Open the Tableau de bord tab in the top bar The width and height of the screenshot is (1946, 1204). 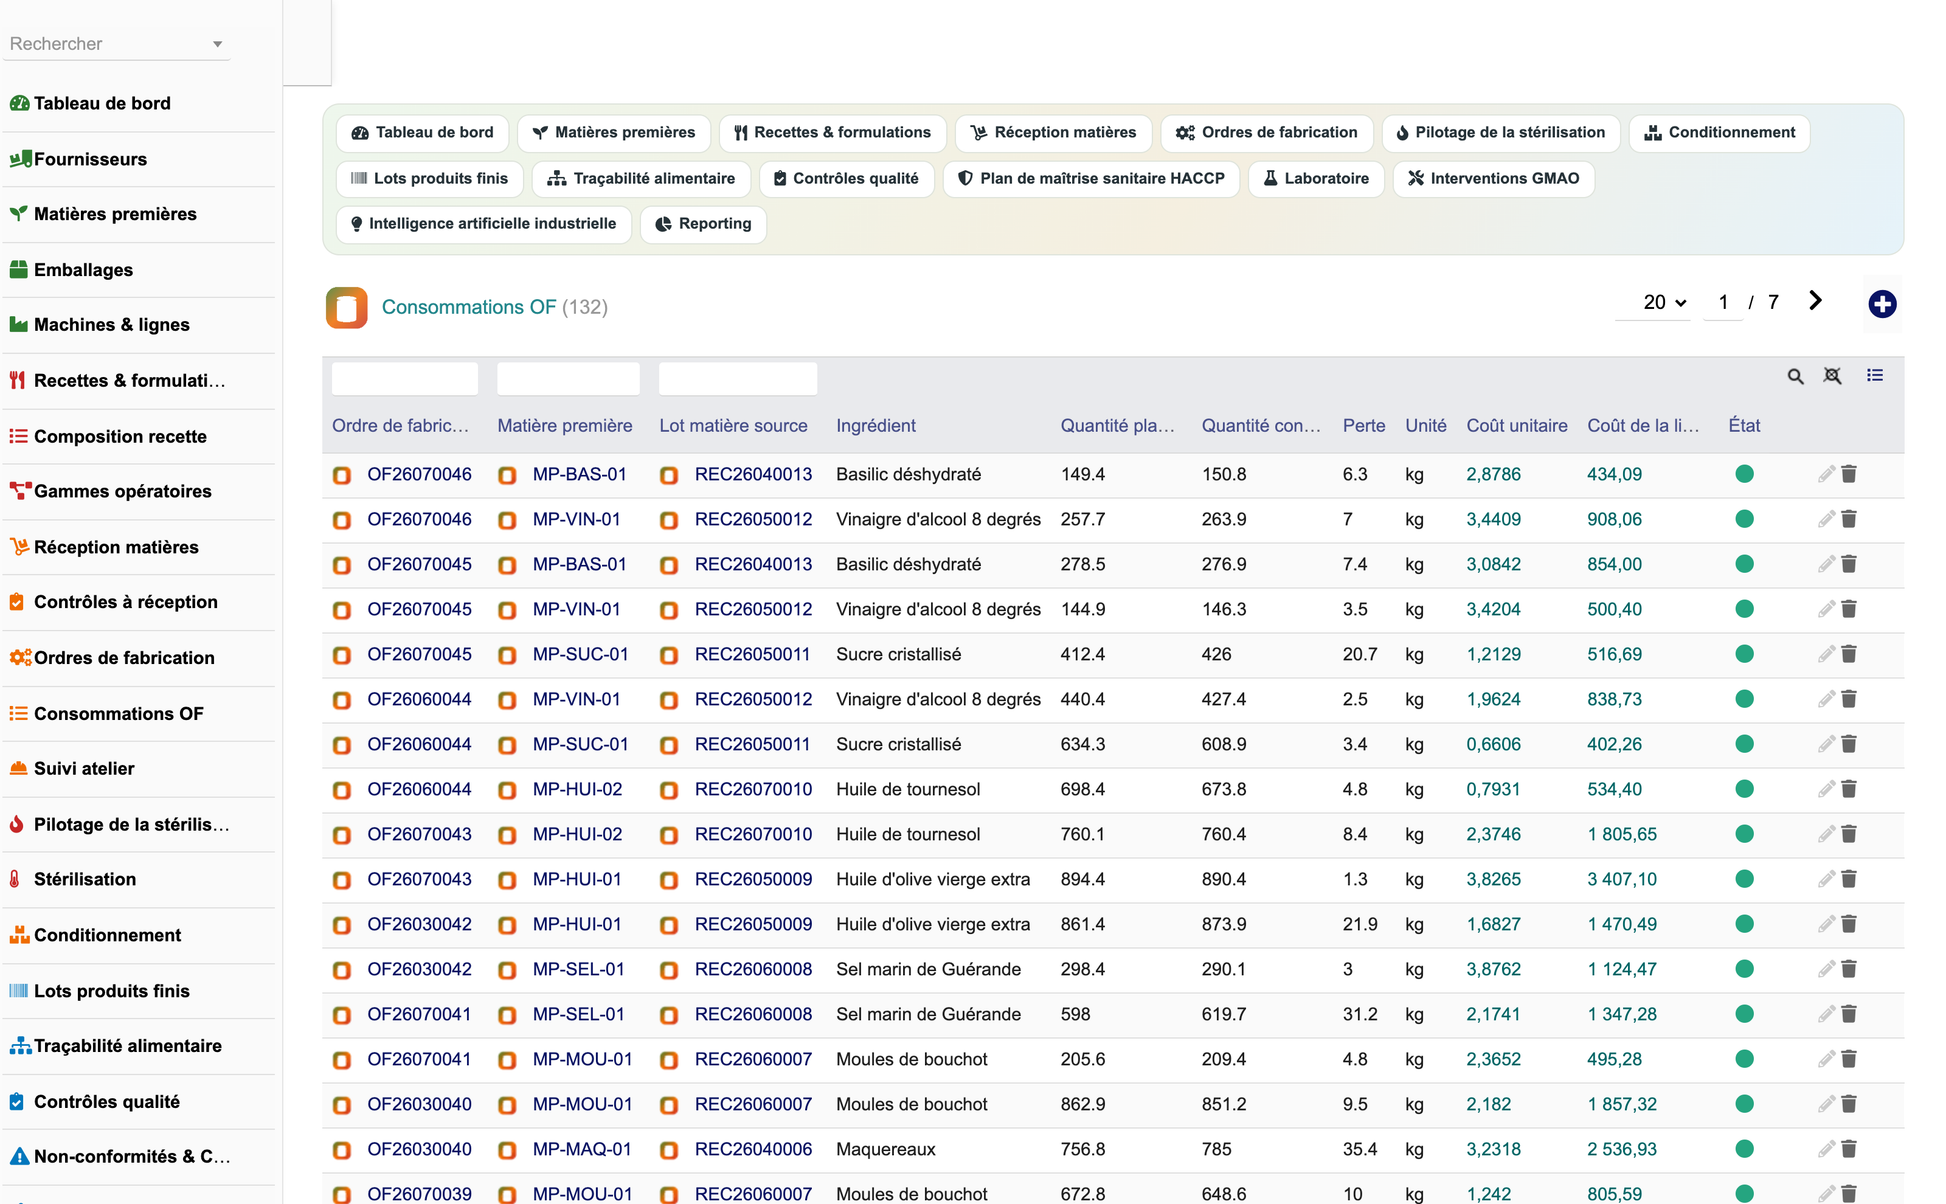pyautogui.click(x=422, y=133)
